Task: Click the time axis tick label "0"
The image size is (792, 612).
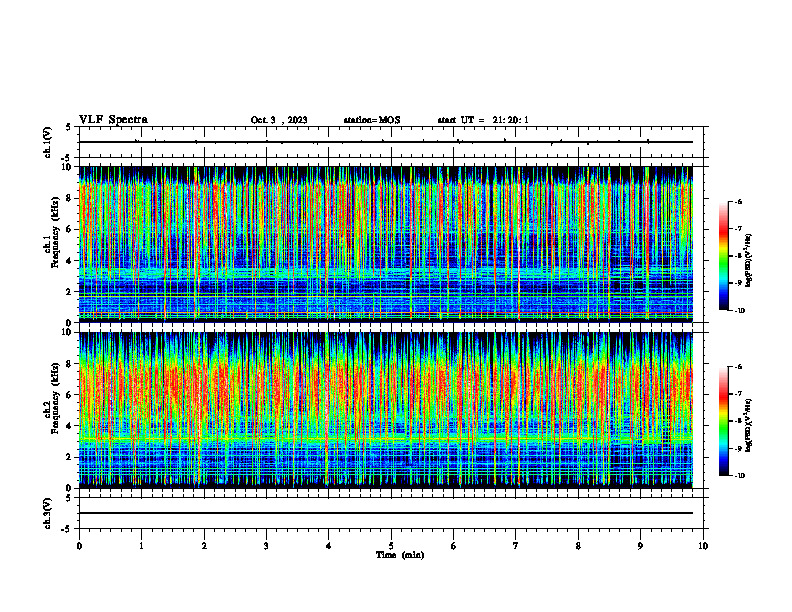Action: click(x=79, y=546)
